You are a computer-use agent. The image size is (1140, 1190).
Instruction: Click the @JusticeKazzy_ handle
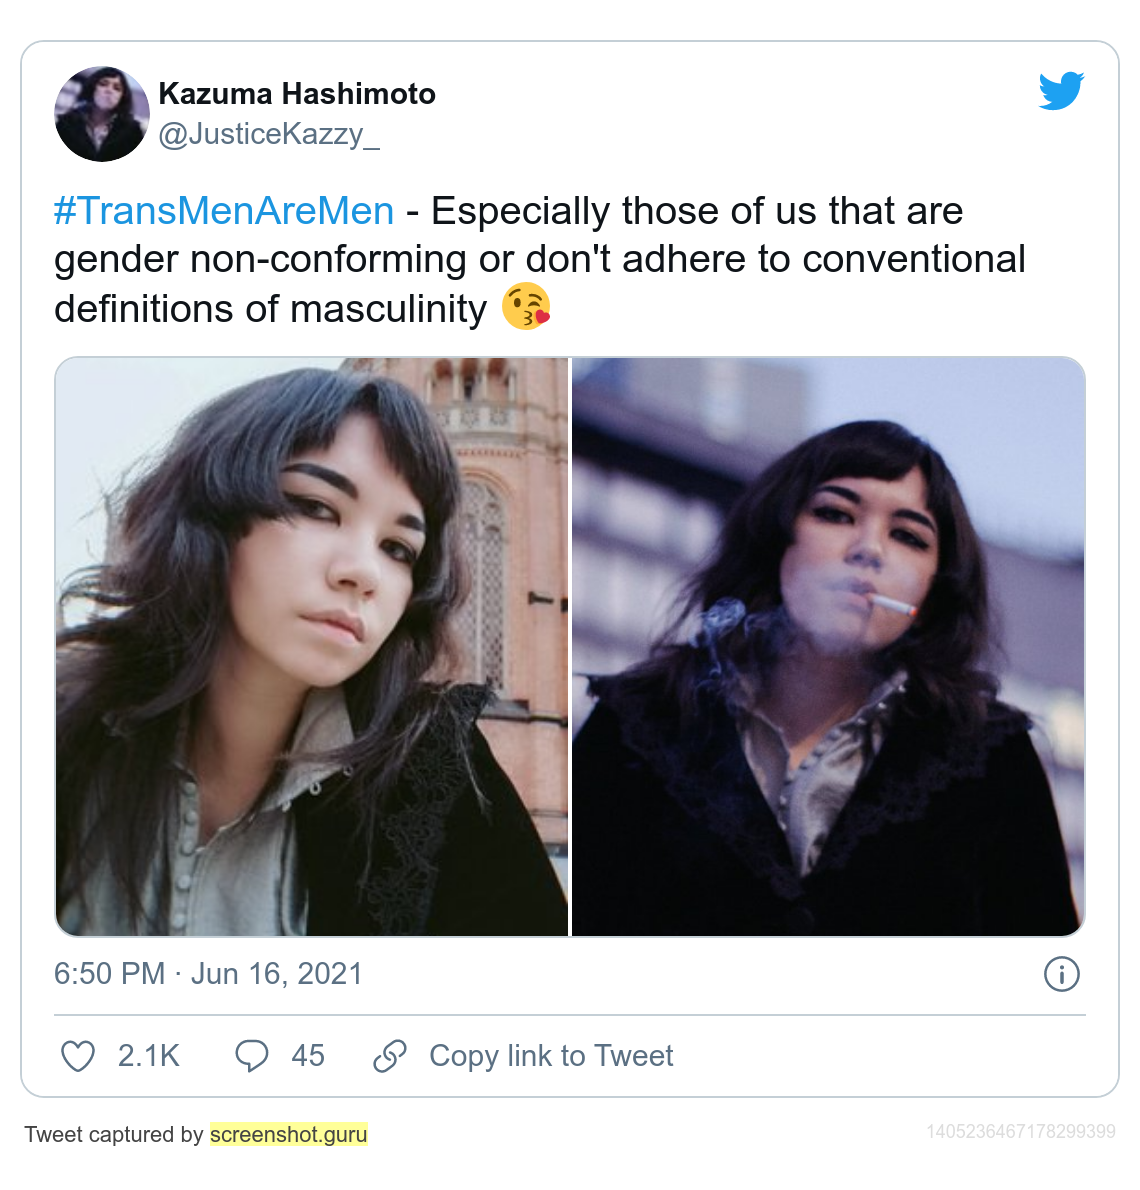point(269,134)
